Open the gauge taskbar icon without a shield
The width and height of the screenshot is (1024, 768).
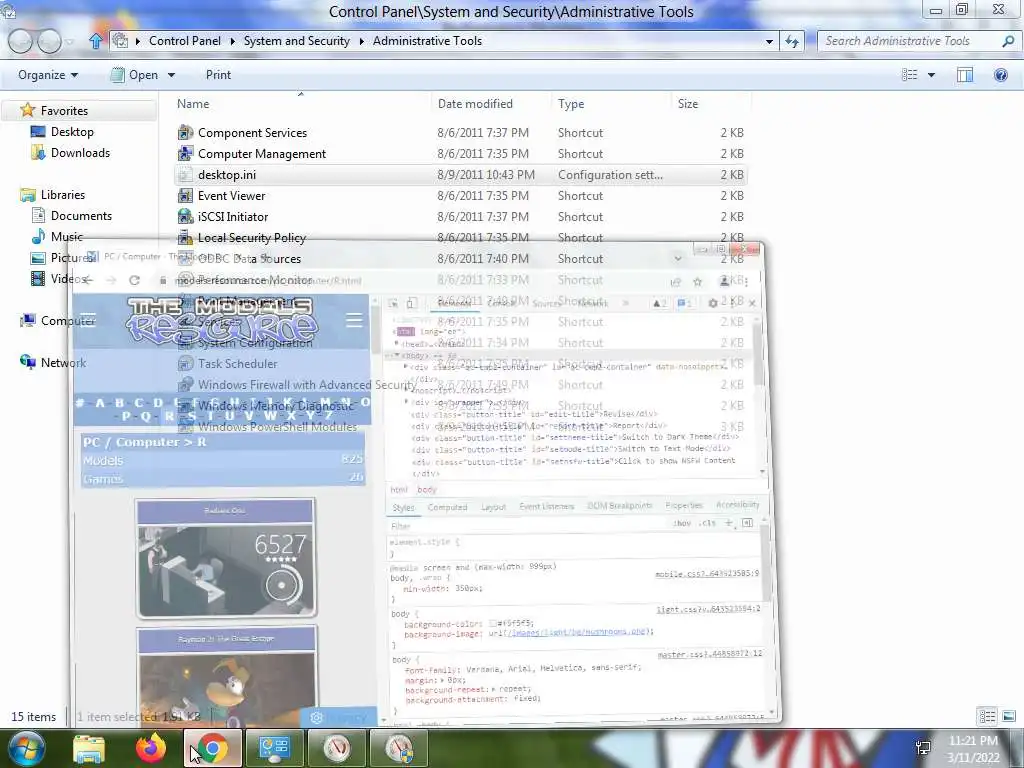tap(337, 748)
